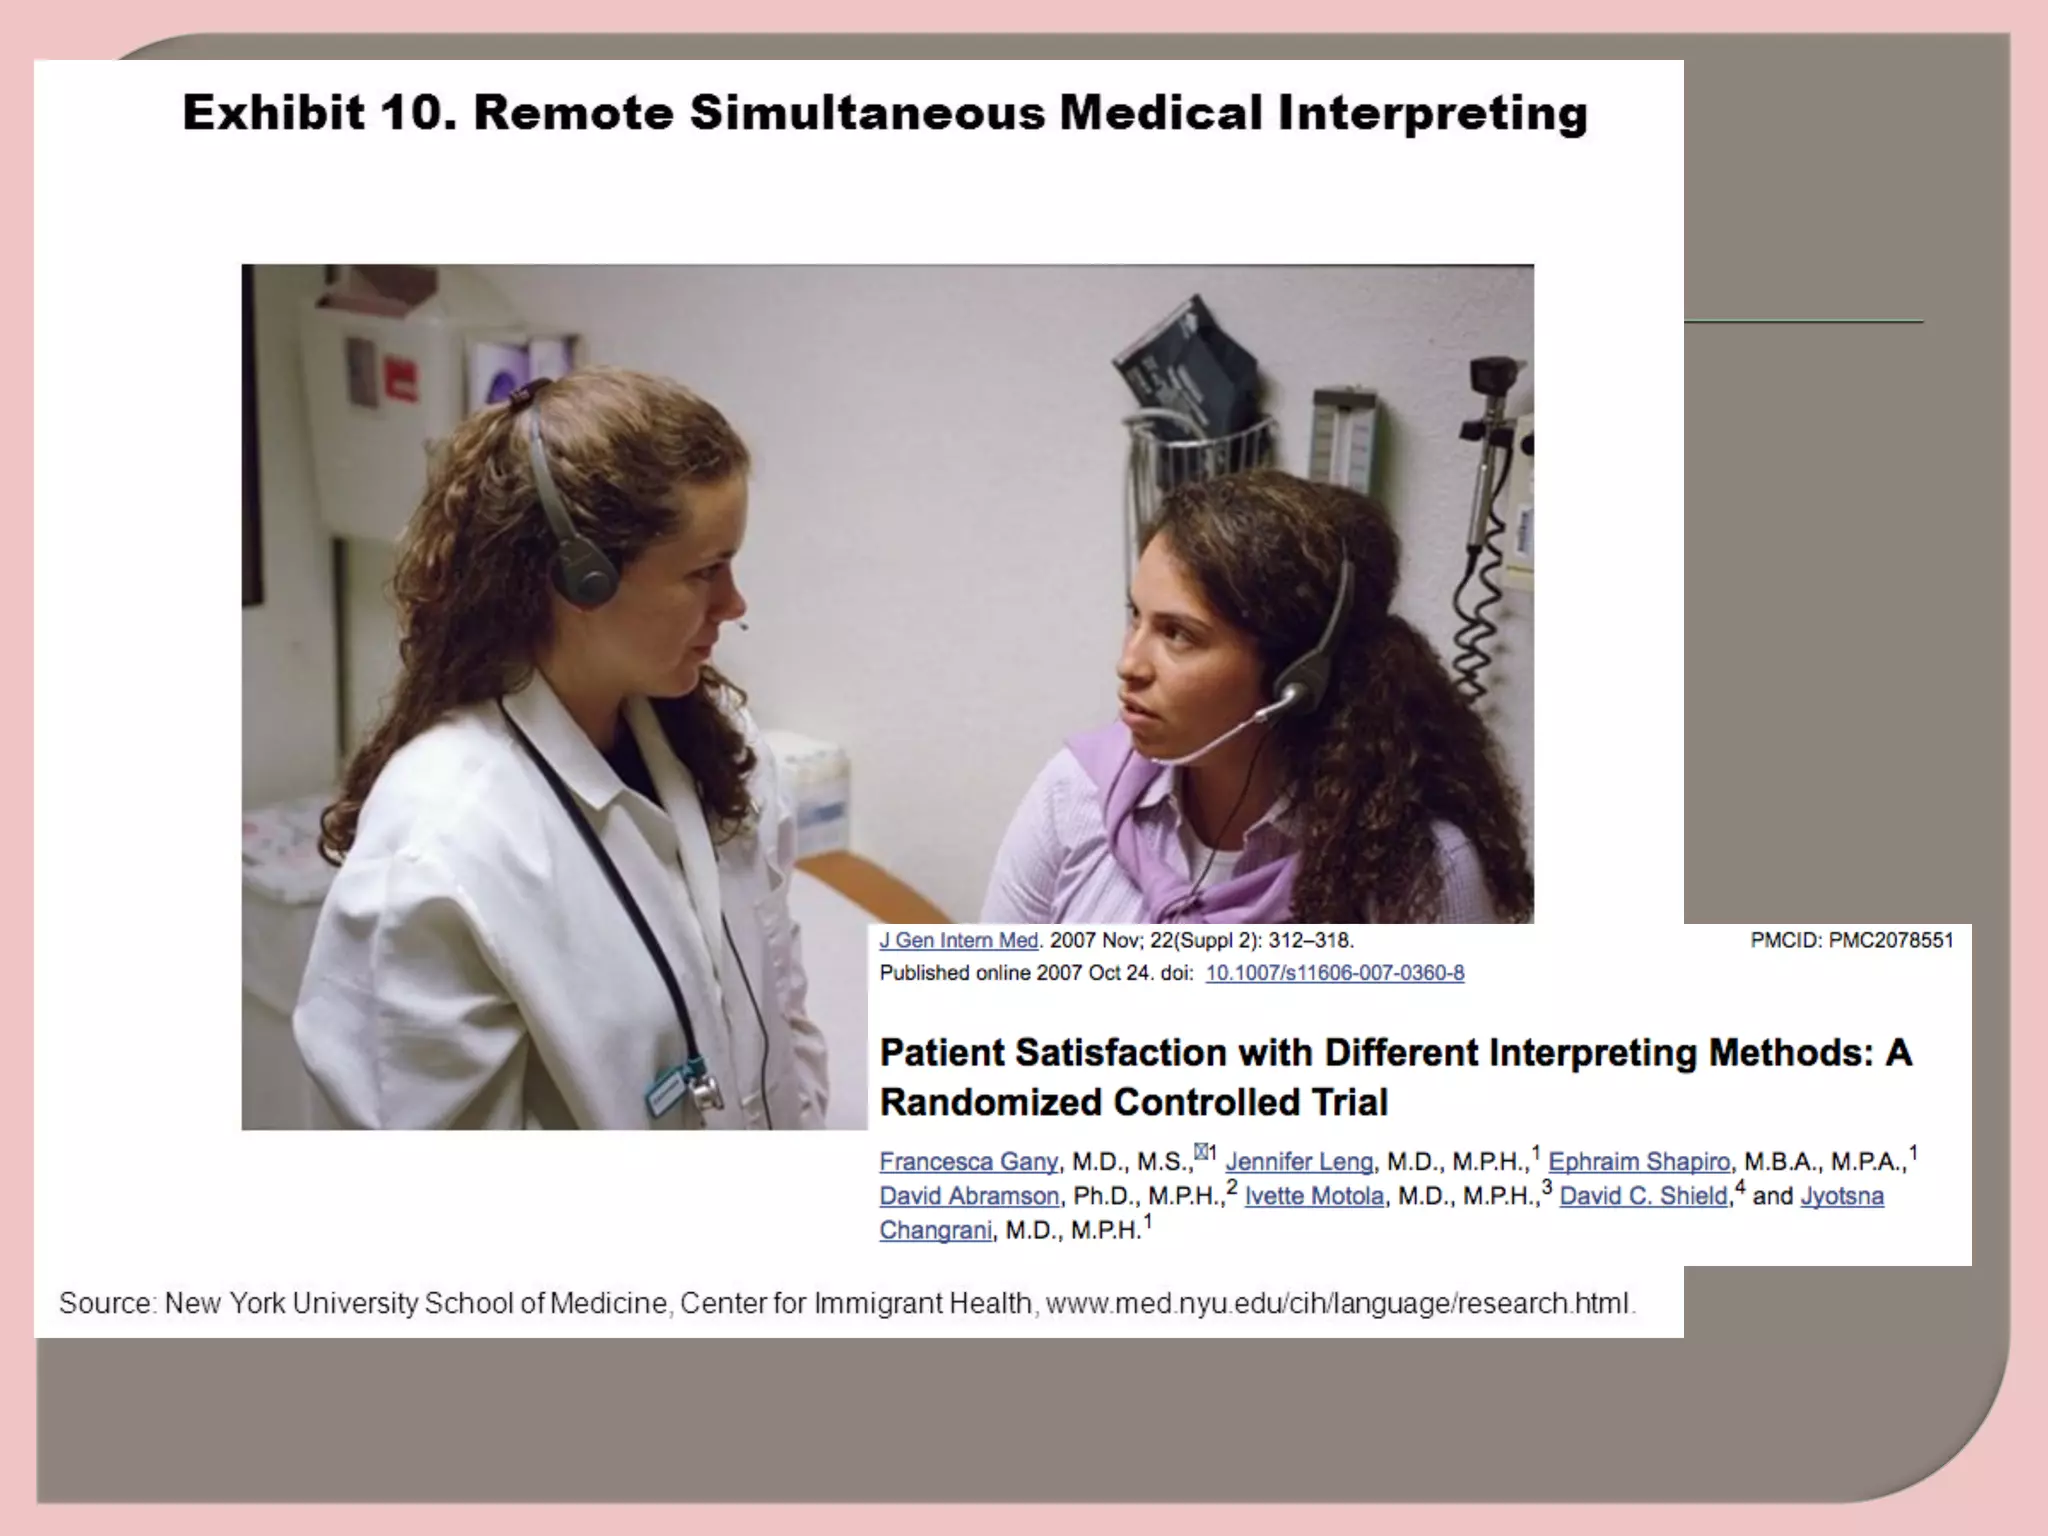Click the www.med.nyu.edu source URL text

1339,1304
